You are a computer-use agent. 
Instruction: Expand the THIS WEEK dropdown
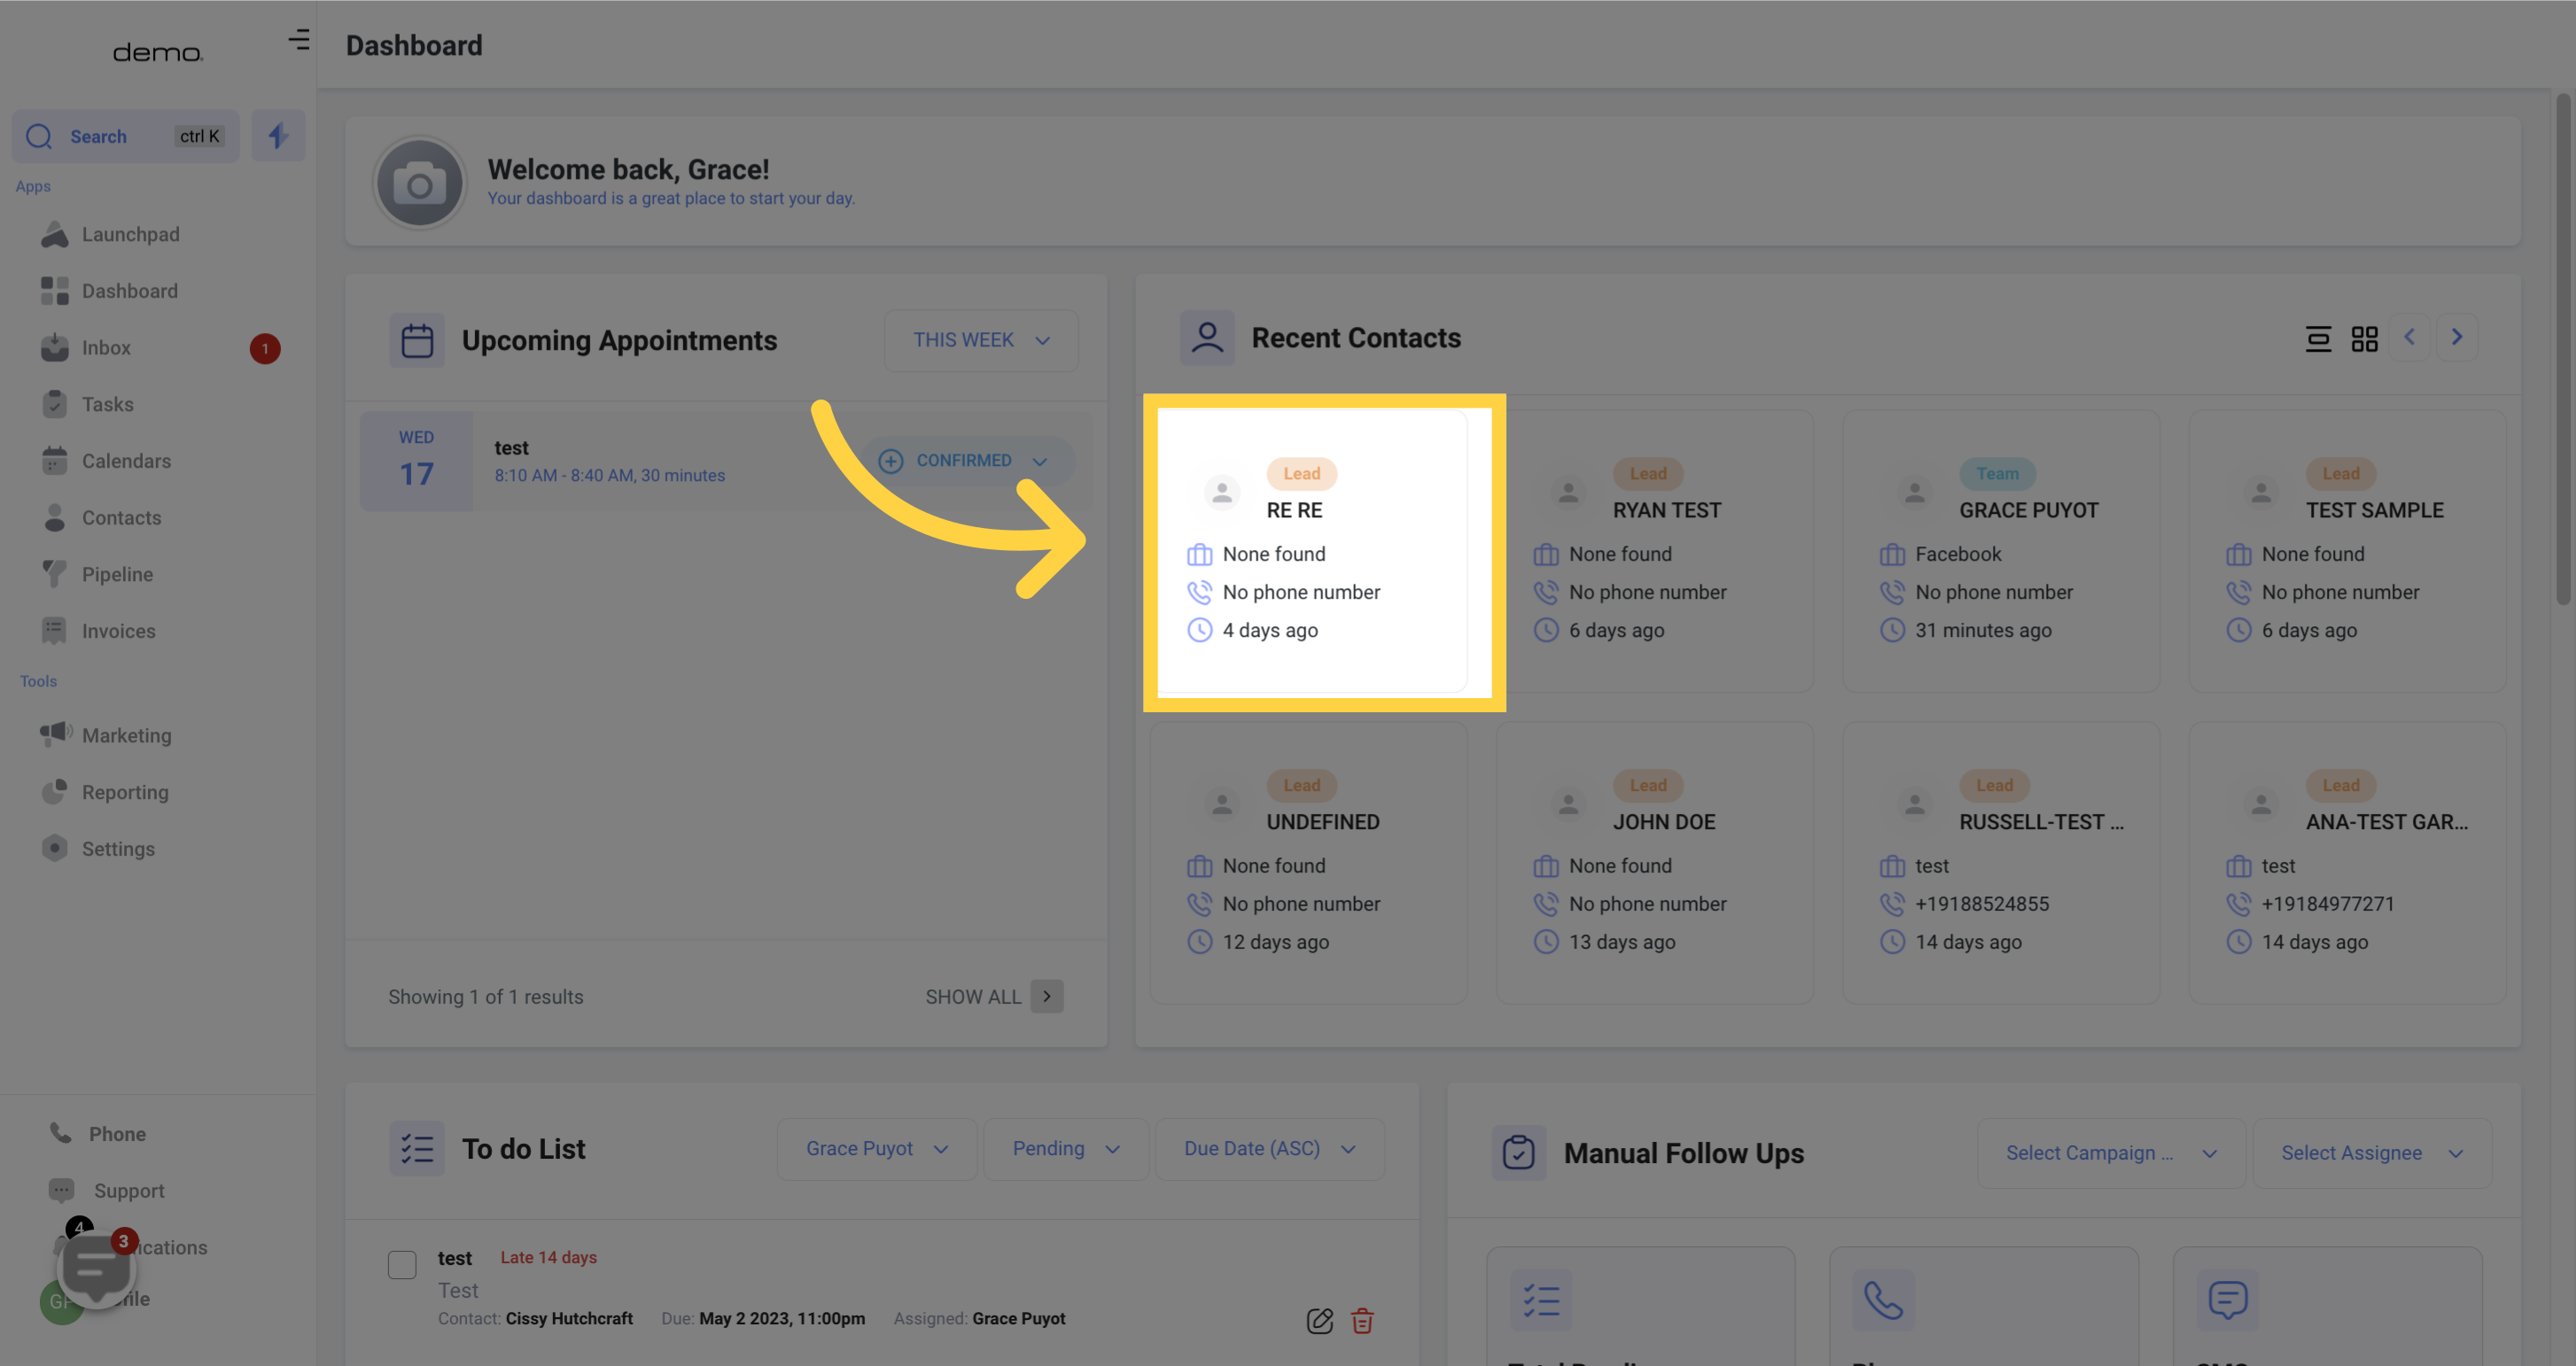981,341
